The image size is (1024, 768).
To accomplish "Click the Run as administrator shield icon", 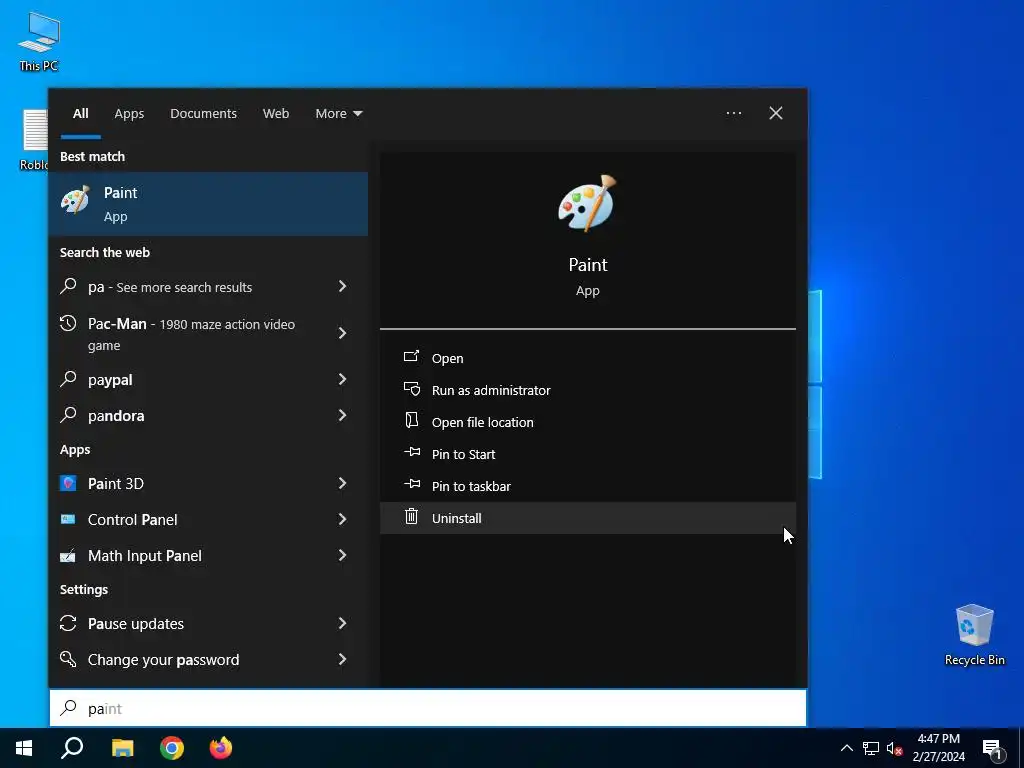I will (411, 389).
